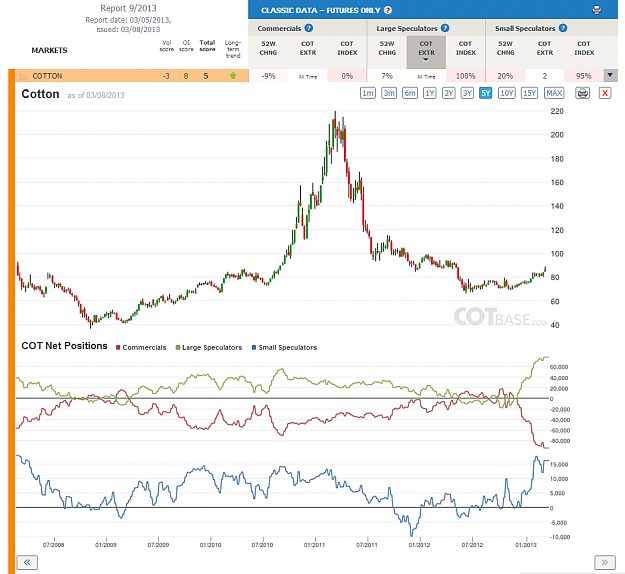This screenshot has height=574, width=625.
Task: Click the Commercials red legend swatch
Action: click(118, 348)
